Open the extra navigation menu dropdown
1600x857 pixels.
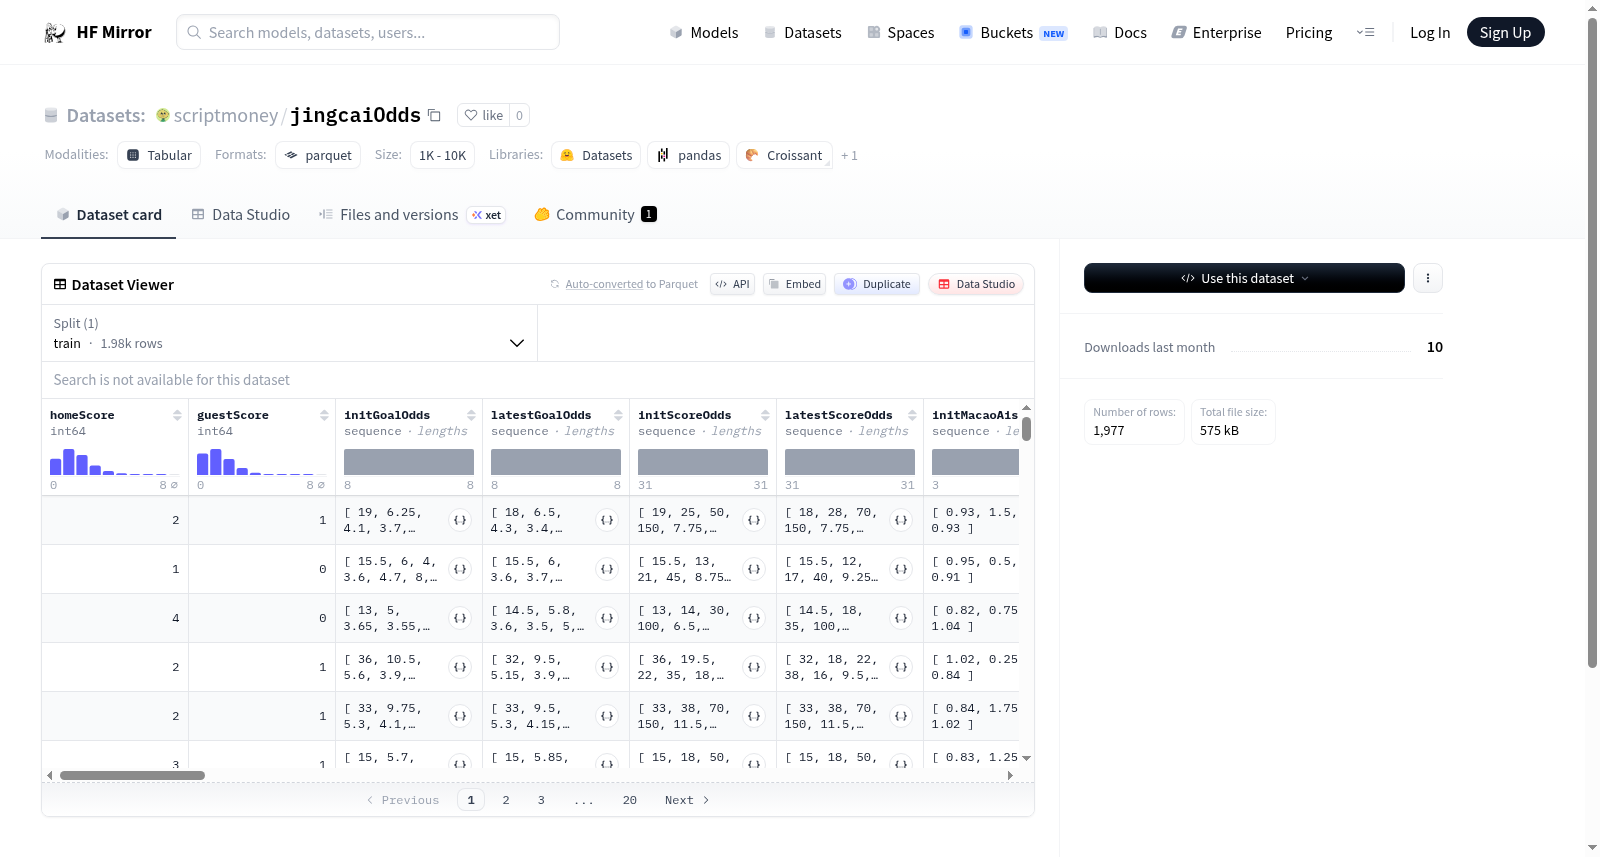click(1365, 33)
